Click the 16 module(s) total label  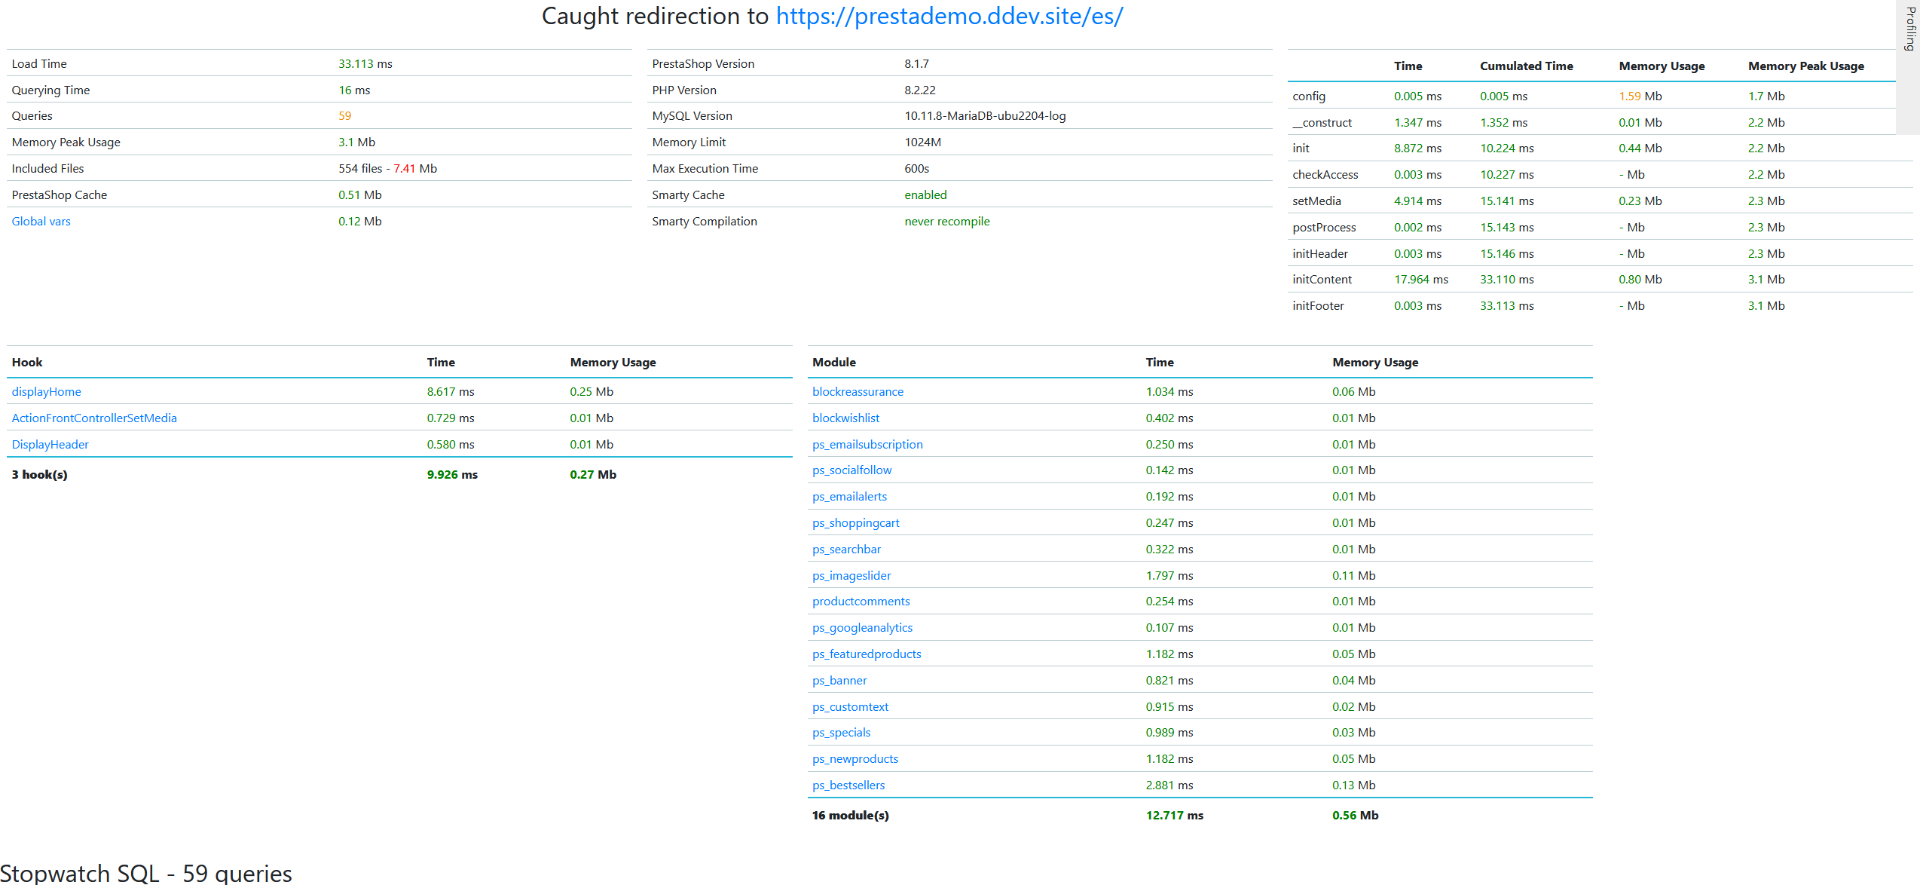(x=851, y=815)
